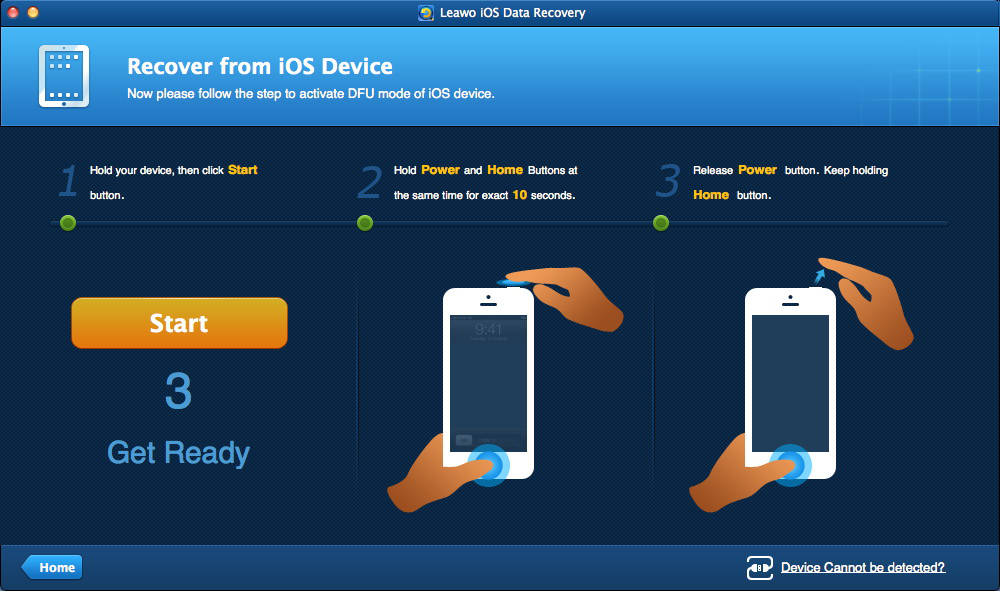Click the countdown number 3 under Start
1000x591 pixels.
pyautogui.click(x=179, y=391)
